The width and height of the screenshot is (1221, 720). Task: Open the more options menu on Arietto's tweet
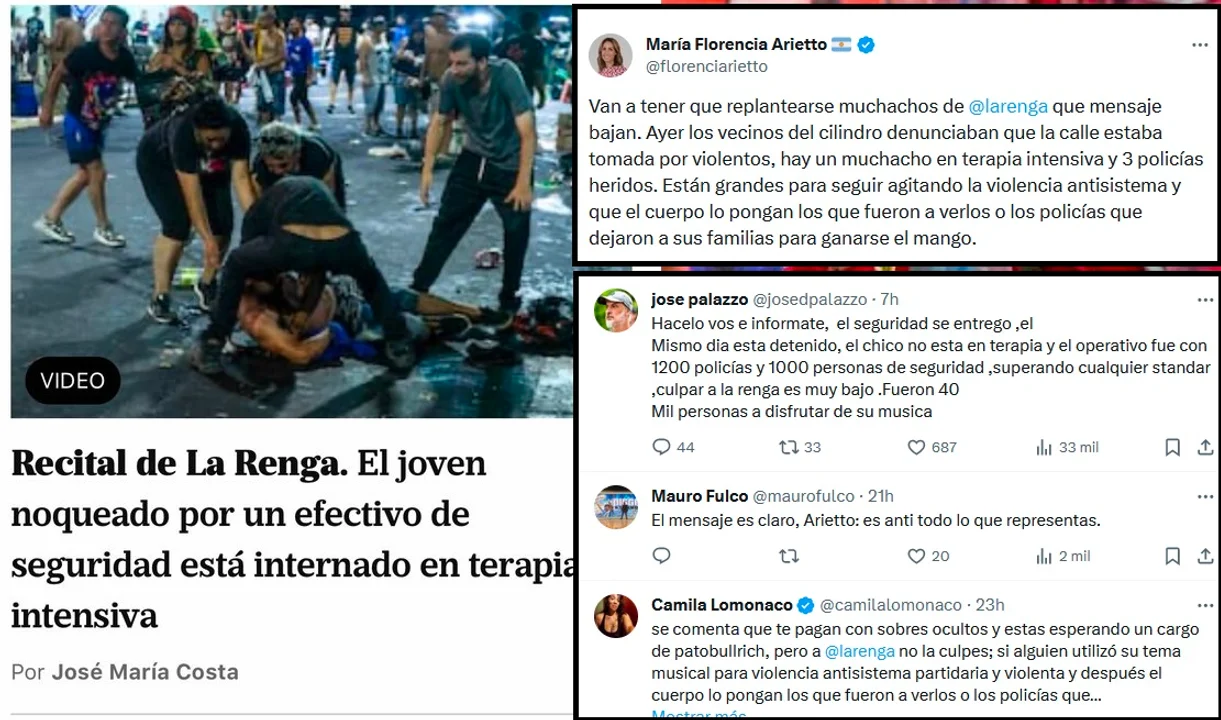pyautogui.click(x=1200, y=45)
